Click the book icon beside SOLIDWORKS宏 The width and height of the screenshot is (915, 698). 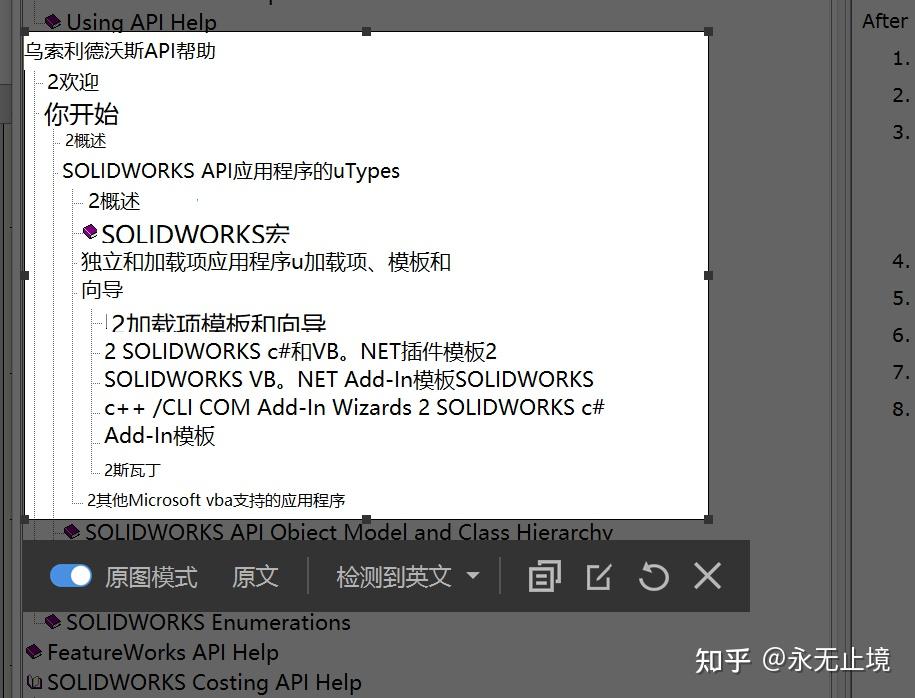point(91,231)
